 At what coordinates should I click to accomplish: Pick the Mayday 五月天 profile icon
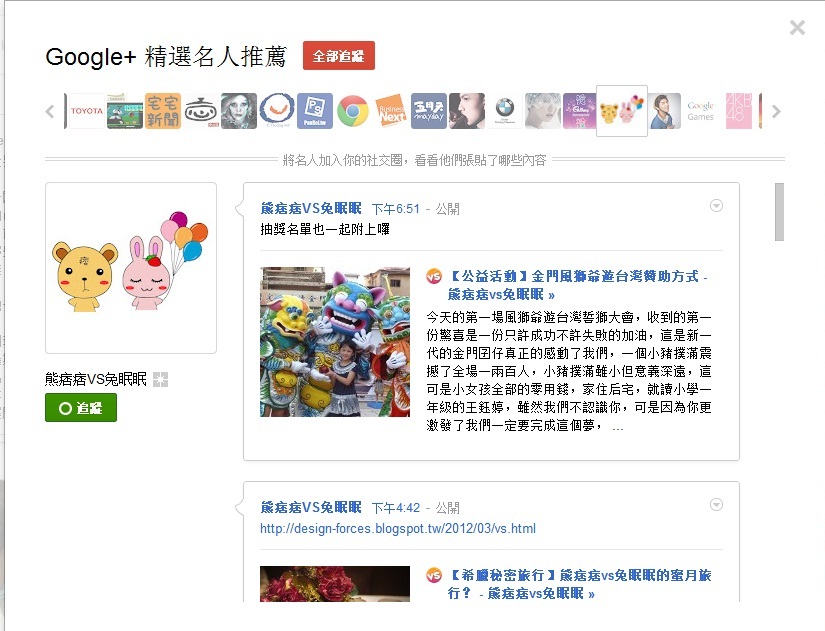coord(429,111)
